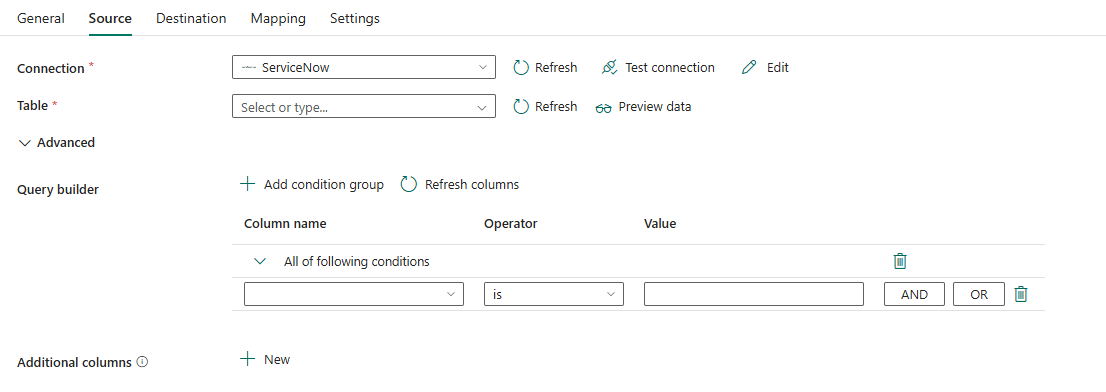Click the Refresh icon beside Connection
1106x392 pixels.
coord(521,68)
